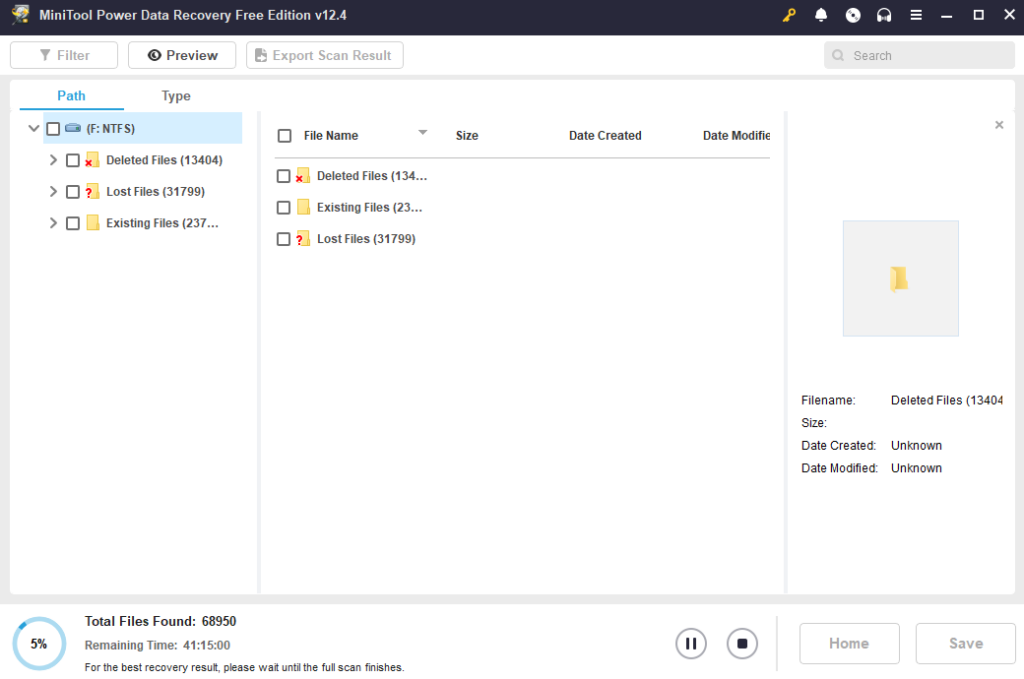Viewport: 1024px width, 679px height.
Task: Check Deleted Files (13404) checkbox in tree
Action: (72, 160)
